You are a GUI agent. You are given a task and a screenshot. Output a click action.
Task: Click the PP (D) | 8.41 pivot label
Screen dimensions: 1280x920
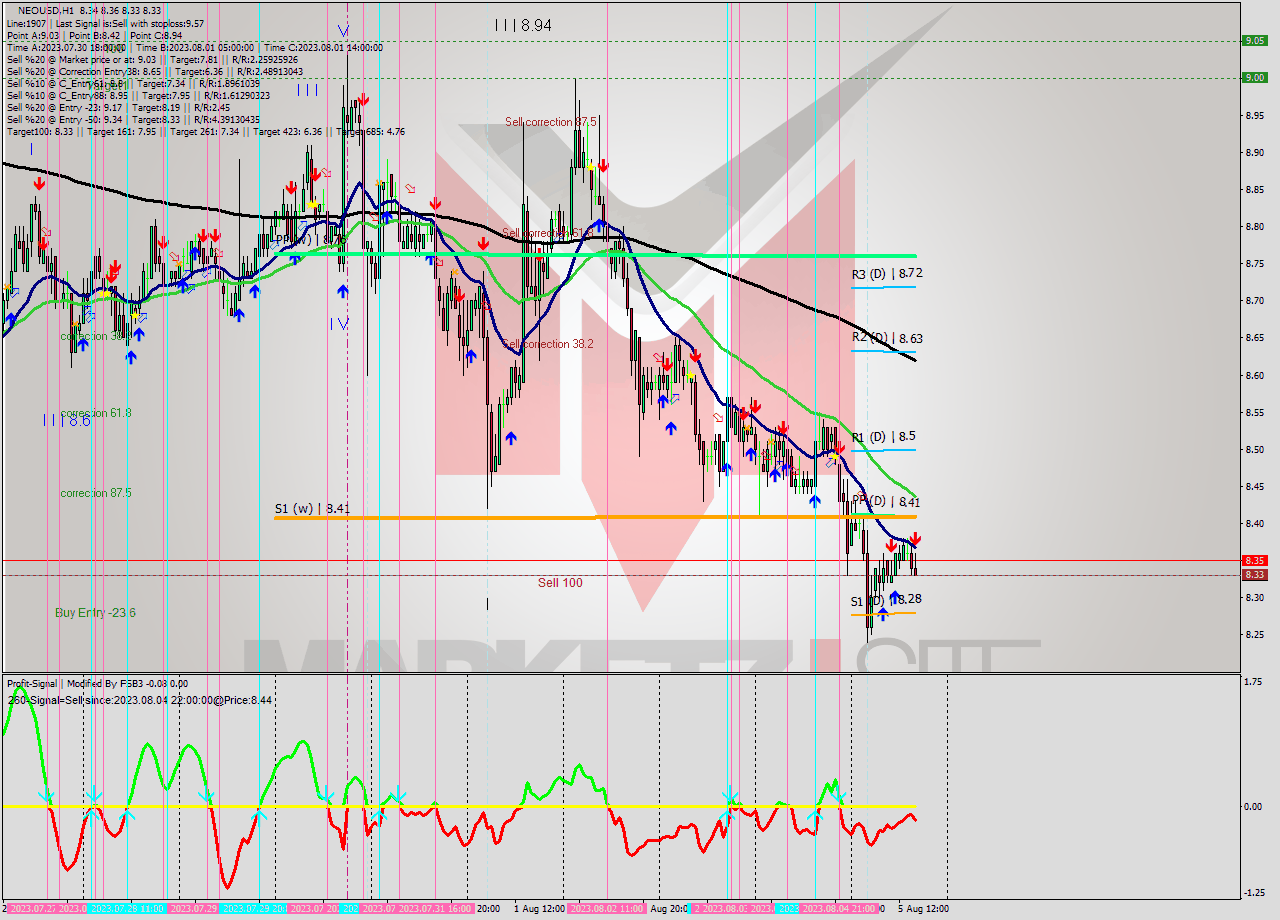click(885, 502)
